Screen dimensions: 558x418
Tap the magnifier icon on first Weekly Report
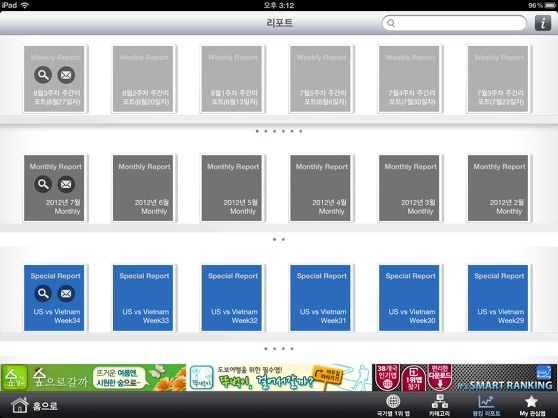[43, 75]
